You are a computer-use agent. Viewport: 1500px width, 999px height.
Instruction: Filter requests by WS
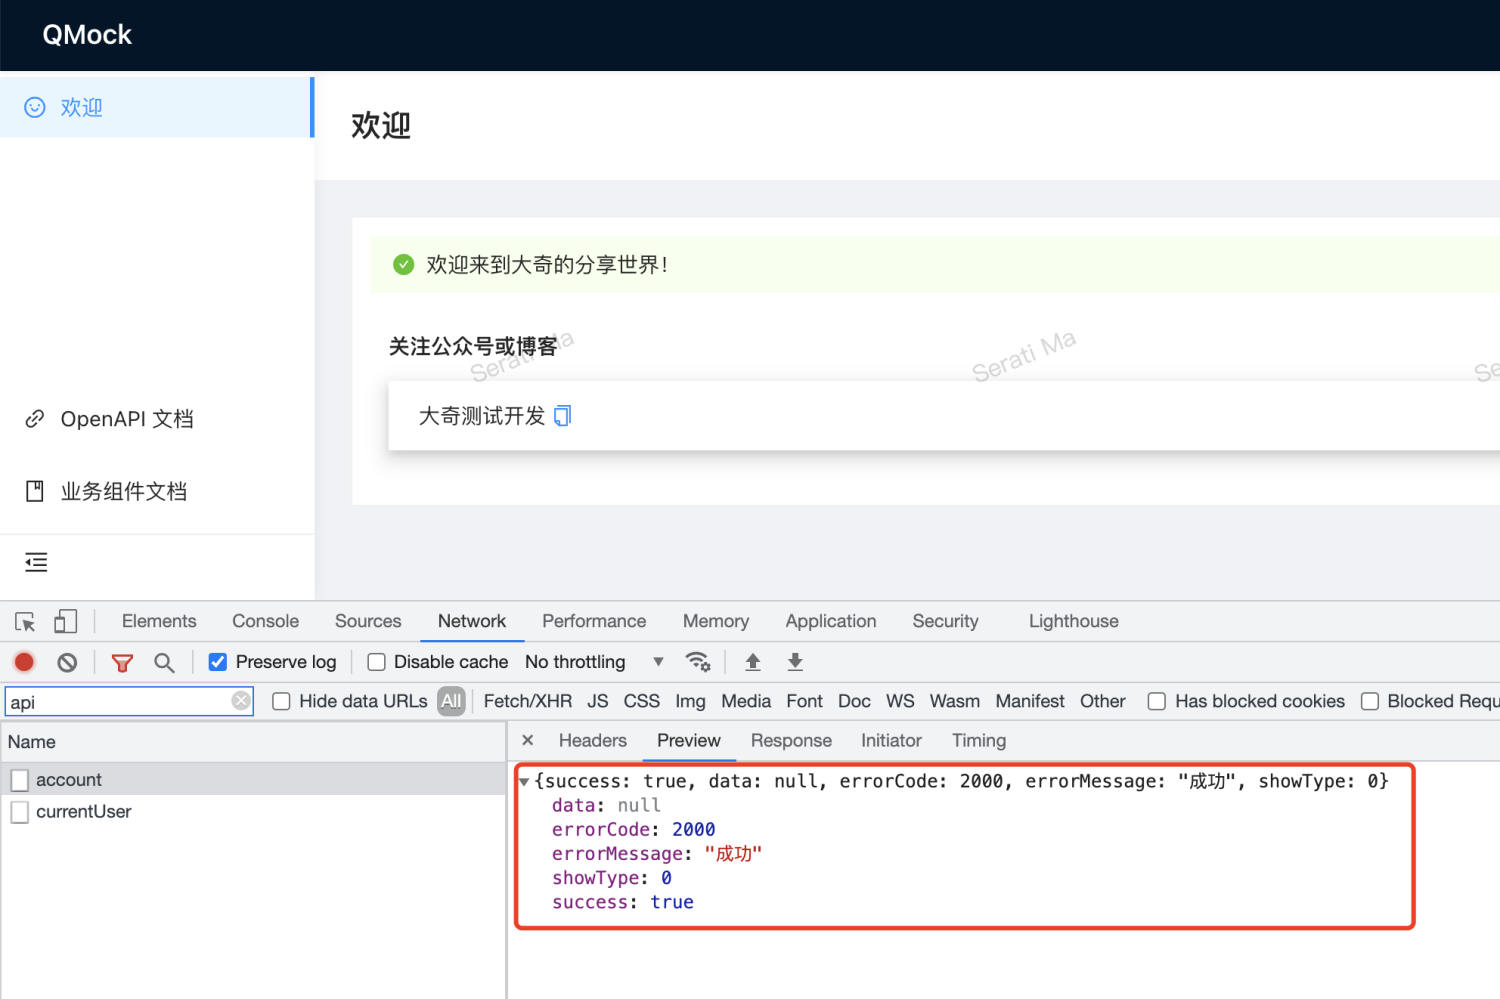coord(900,701)
